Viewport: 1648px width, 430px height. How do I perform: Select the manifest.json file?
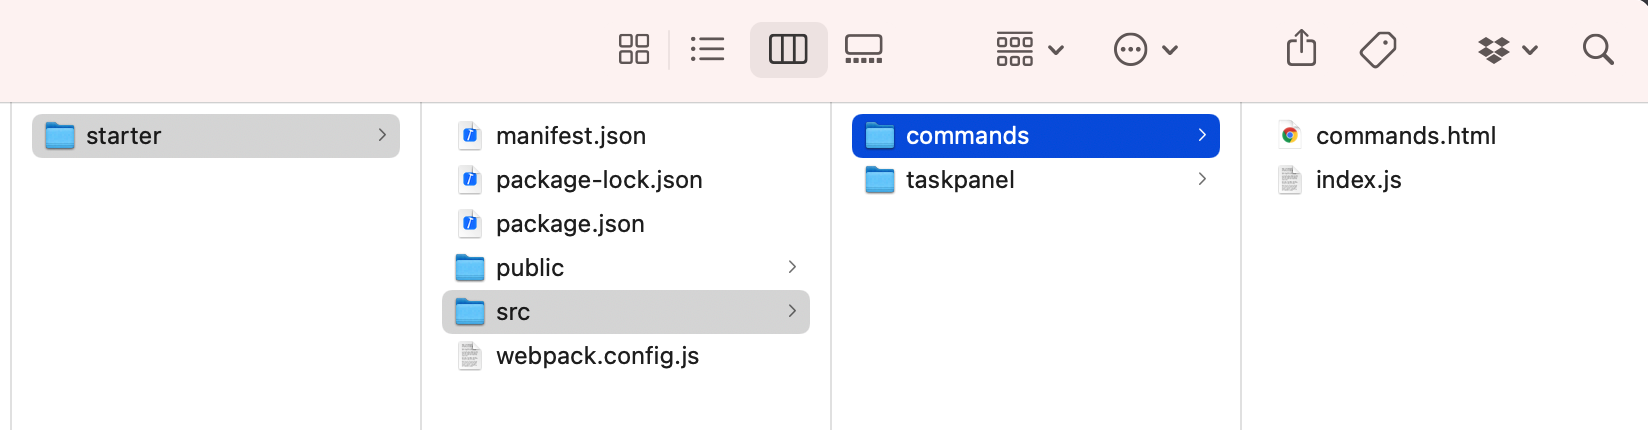(x=570, y=136)
